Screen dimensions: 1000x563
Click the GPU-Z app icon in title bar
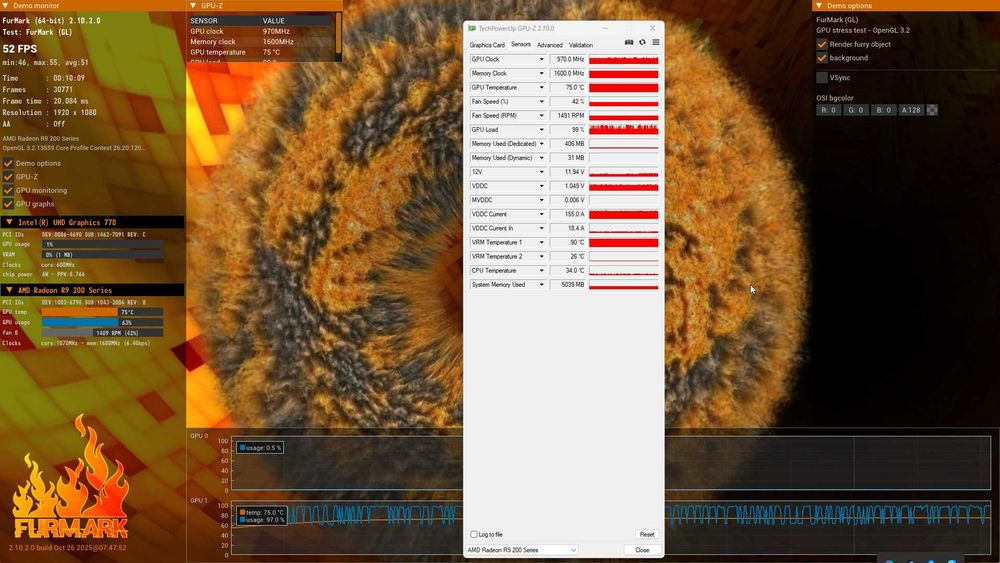(x=472, y=28)
